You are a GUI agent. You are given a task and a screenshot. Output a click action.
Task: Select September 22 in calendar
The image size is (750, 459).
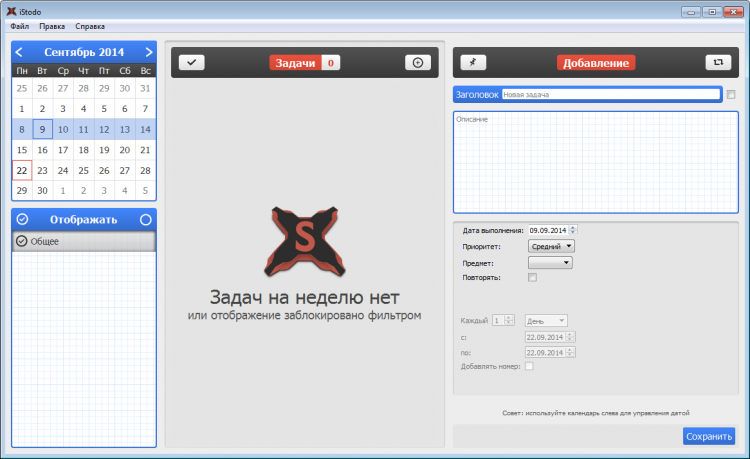(22, 170)
